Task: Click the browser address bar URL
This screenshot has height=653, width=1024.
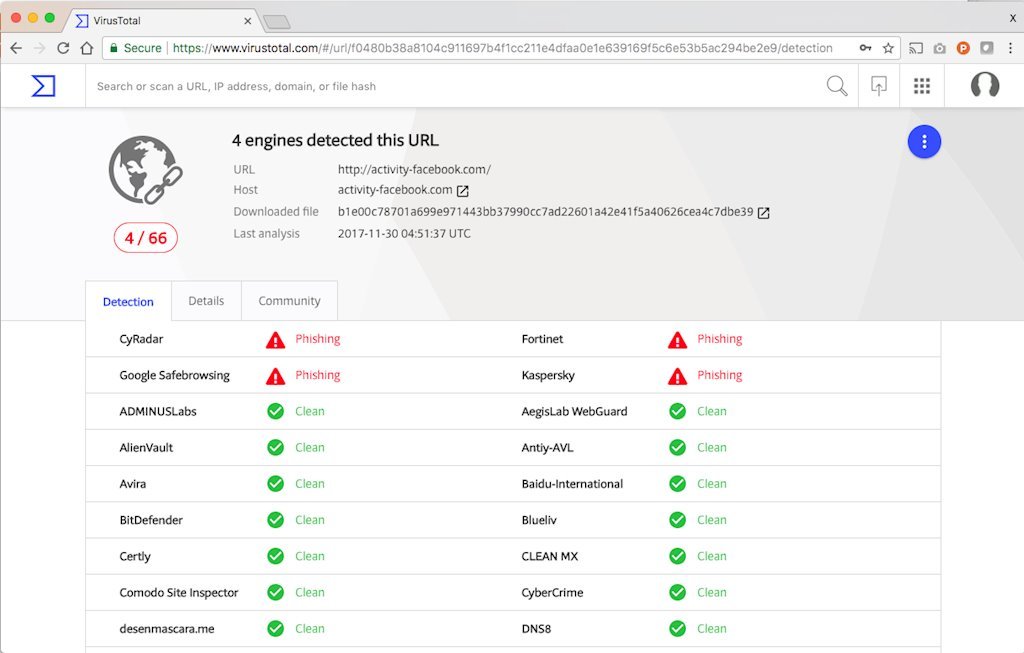Action: pos(500,48)
